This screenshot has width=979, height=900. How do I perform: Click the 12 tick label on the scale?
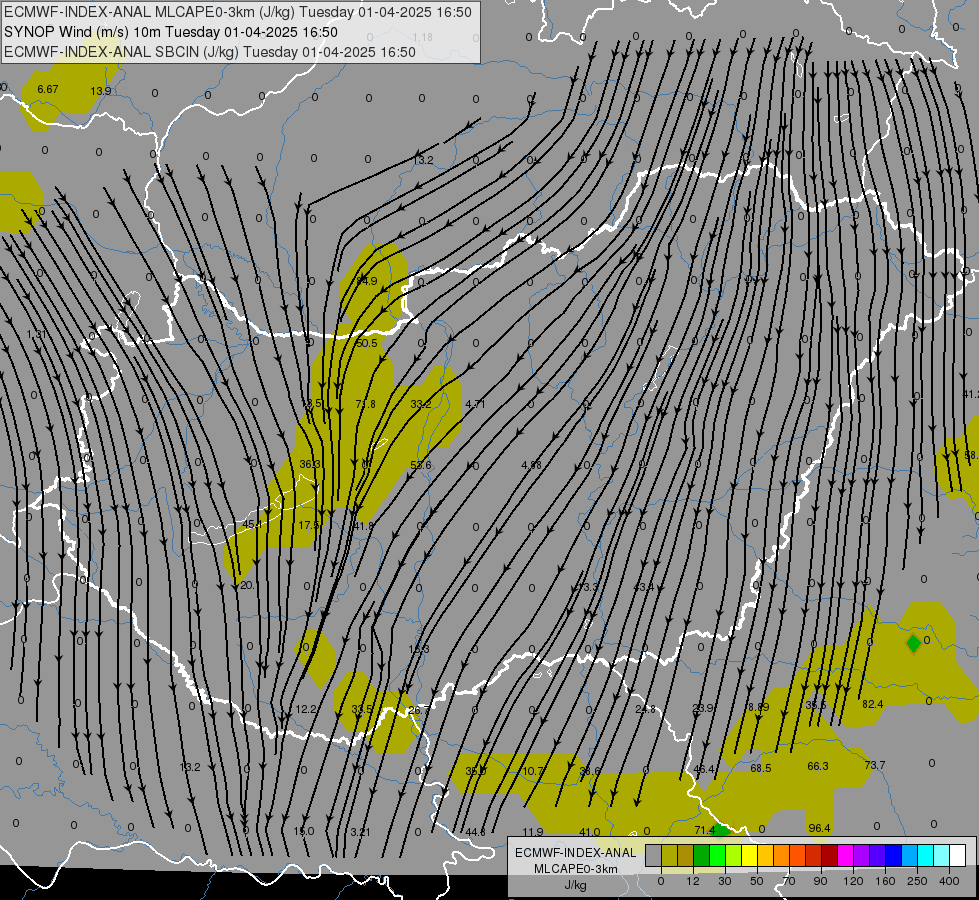pyautogui.click(x=692, y=881)
